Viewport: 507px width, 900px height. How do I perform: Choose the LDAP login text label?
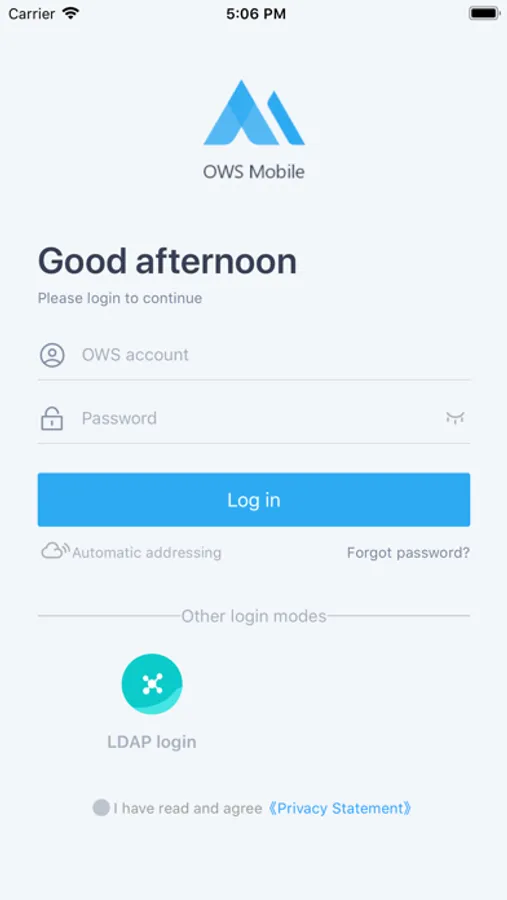tap(152, 742)
